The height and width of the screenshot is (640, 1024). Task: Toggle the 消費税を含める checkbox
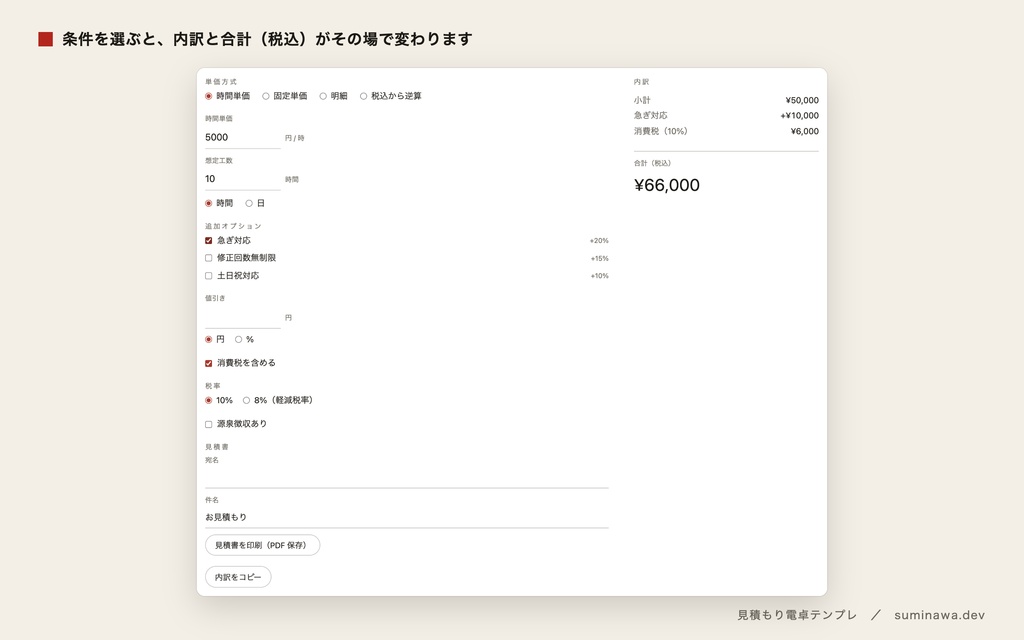coord(208,363)
